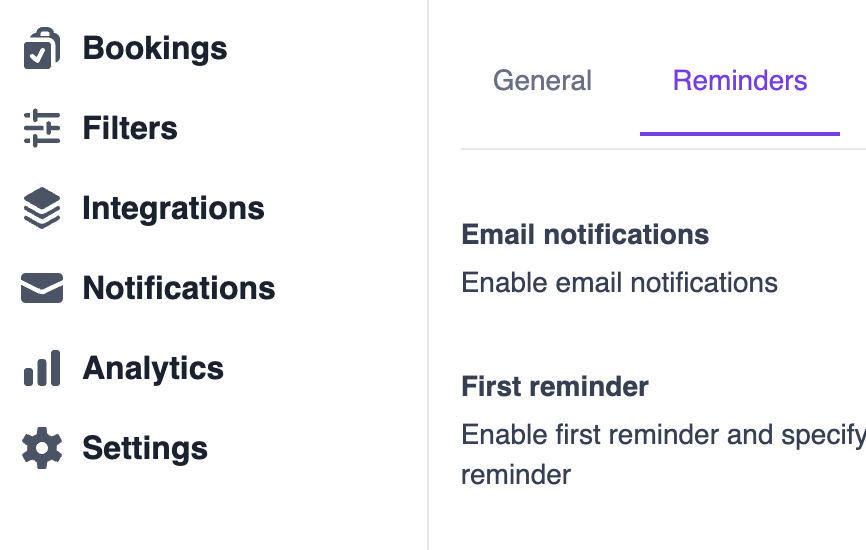The image size is (866, 550).
Task: Go to the Filters sidebar label
Action: [130, 128]
